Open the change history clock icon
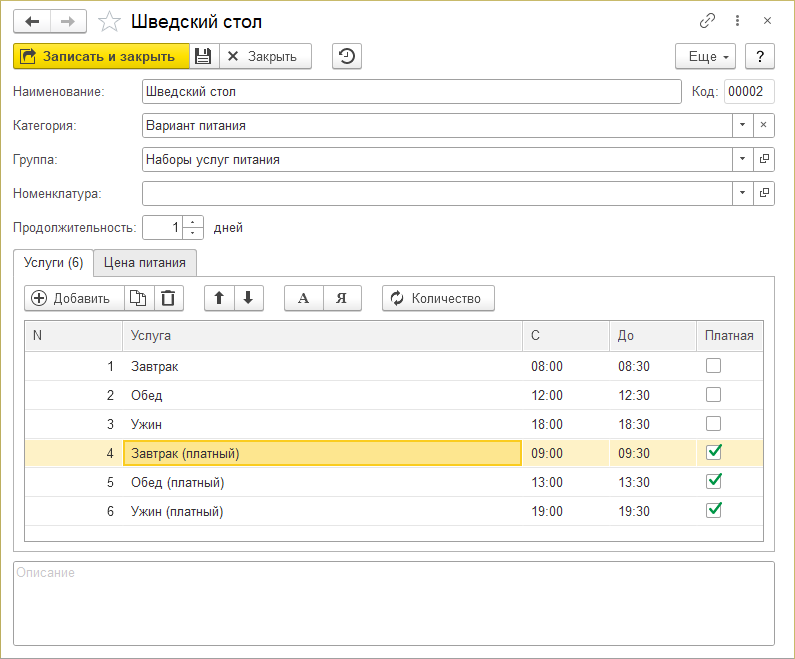The image size is (795, 659). [x=346, y=56]
